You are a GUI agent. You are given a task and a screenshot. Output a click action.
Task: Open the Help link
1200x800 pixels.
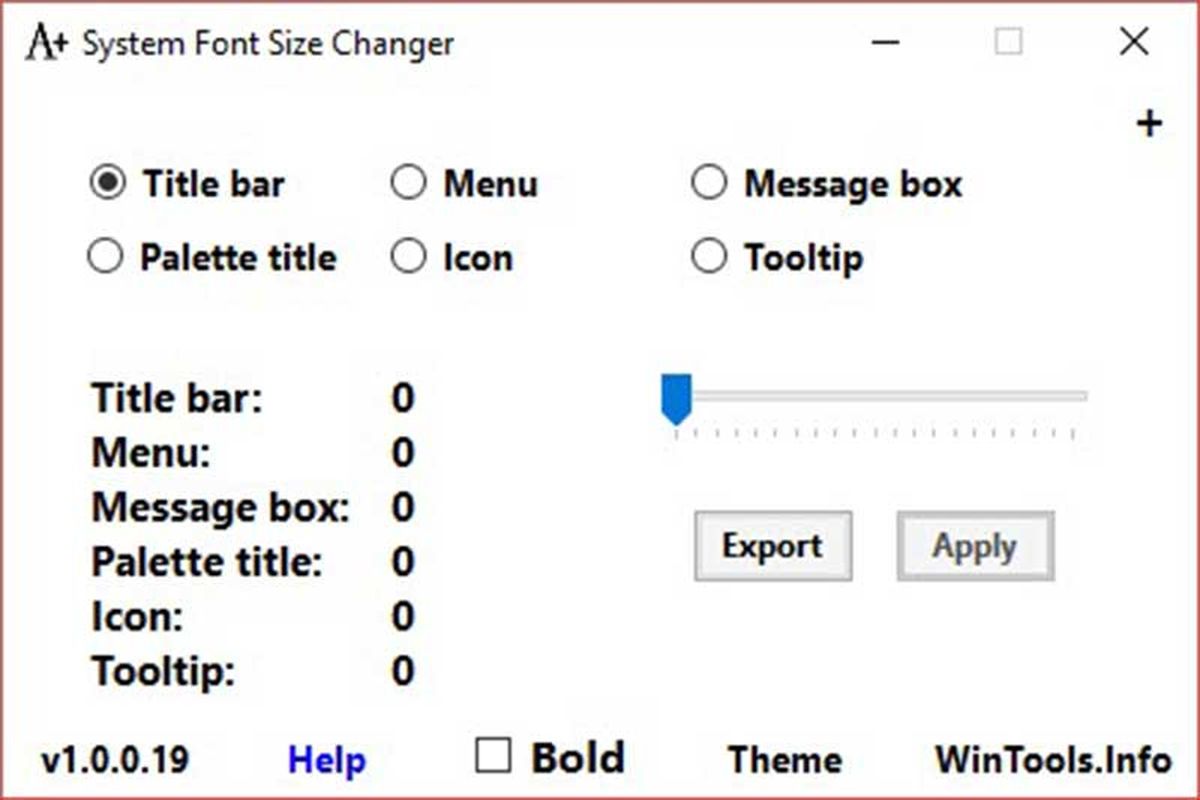pos(326,760)
